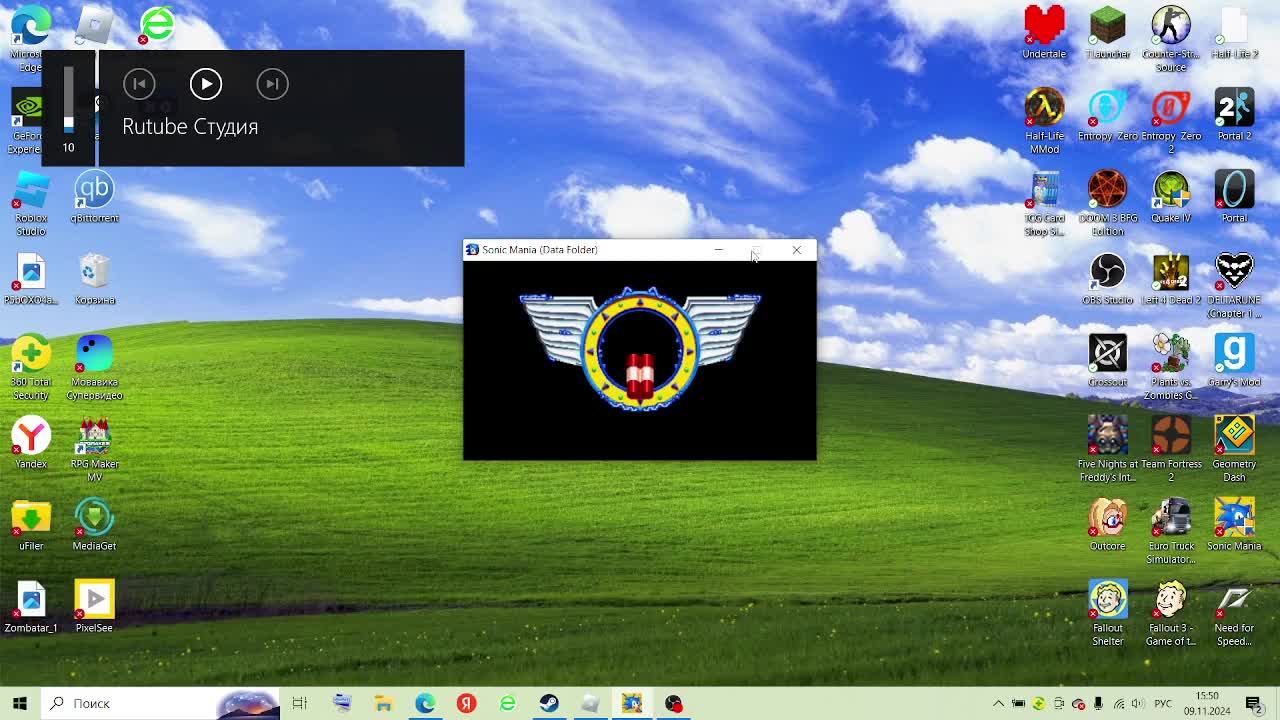Select DOOM 3 BFG Edition icon
Viewport: 1280px width, 720px height.
1107,204
